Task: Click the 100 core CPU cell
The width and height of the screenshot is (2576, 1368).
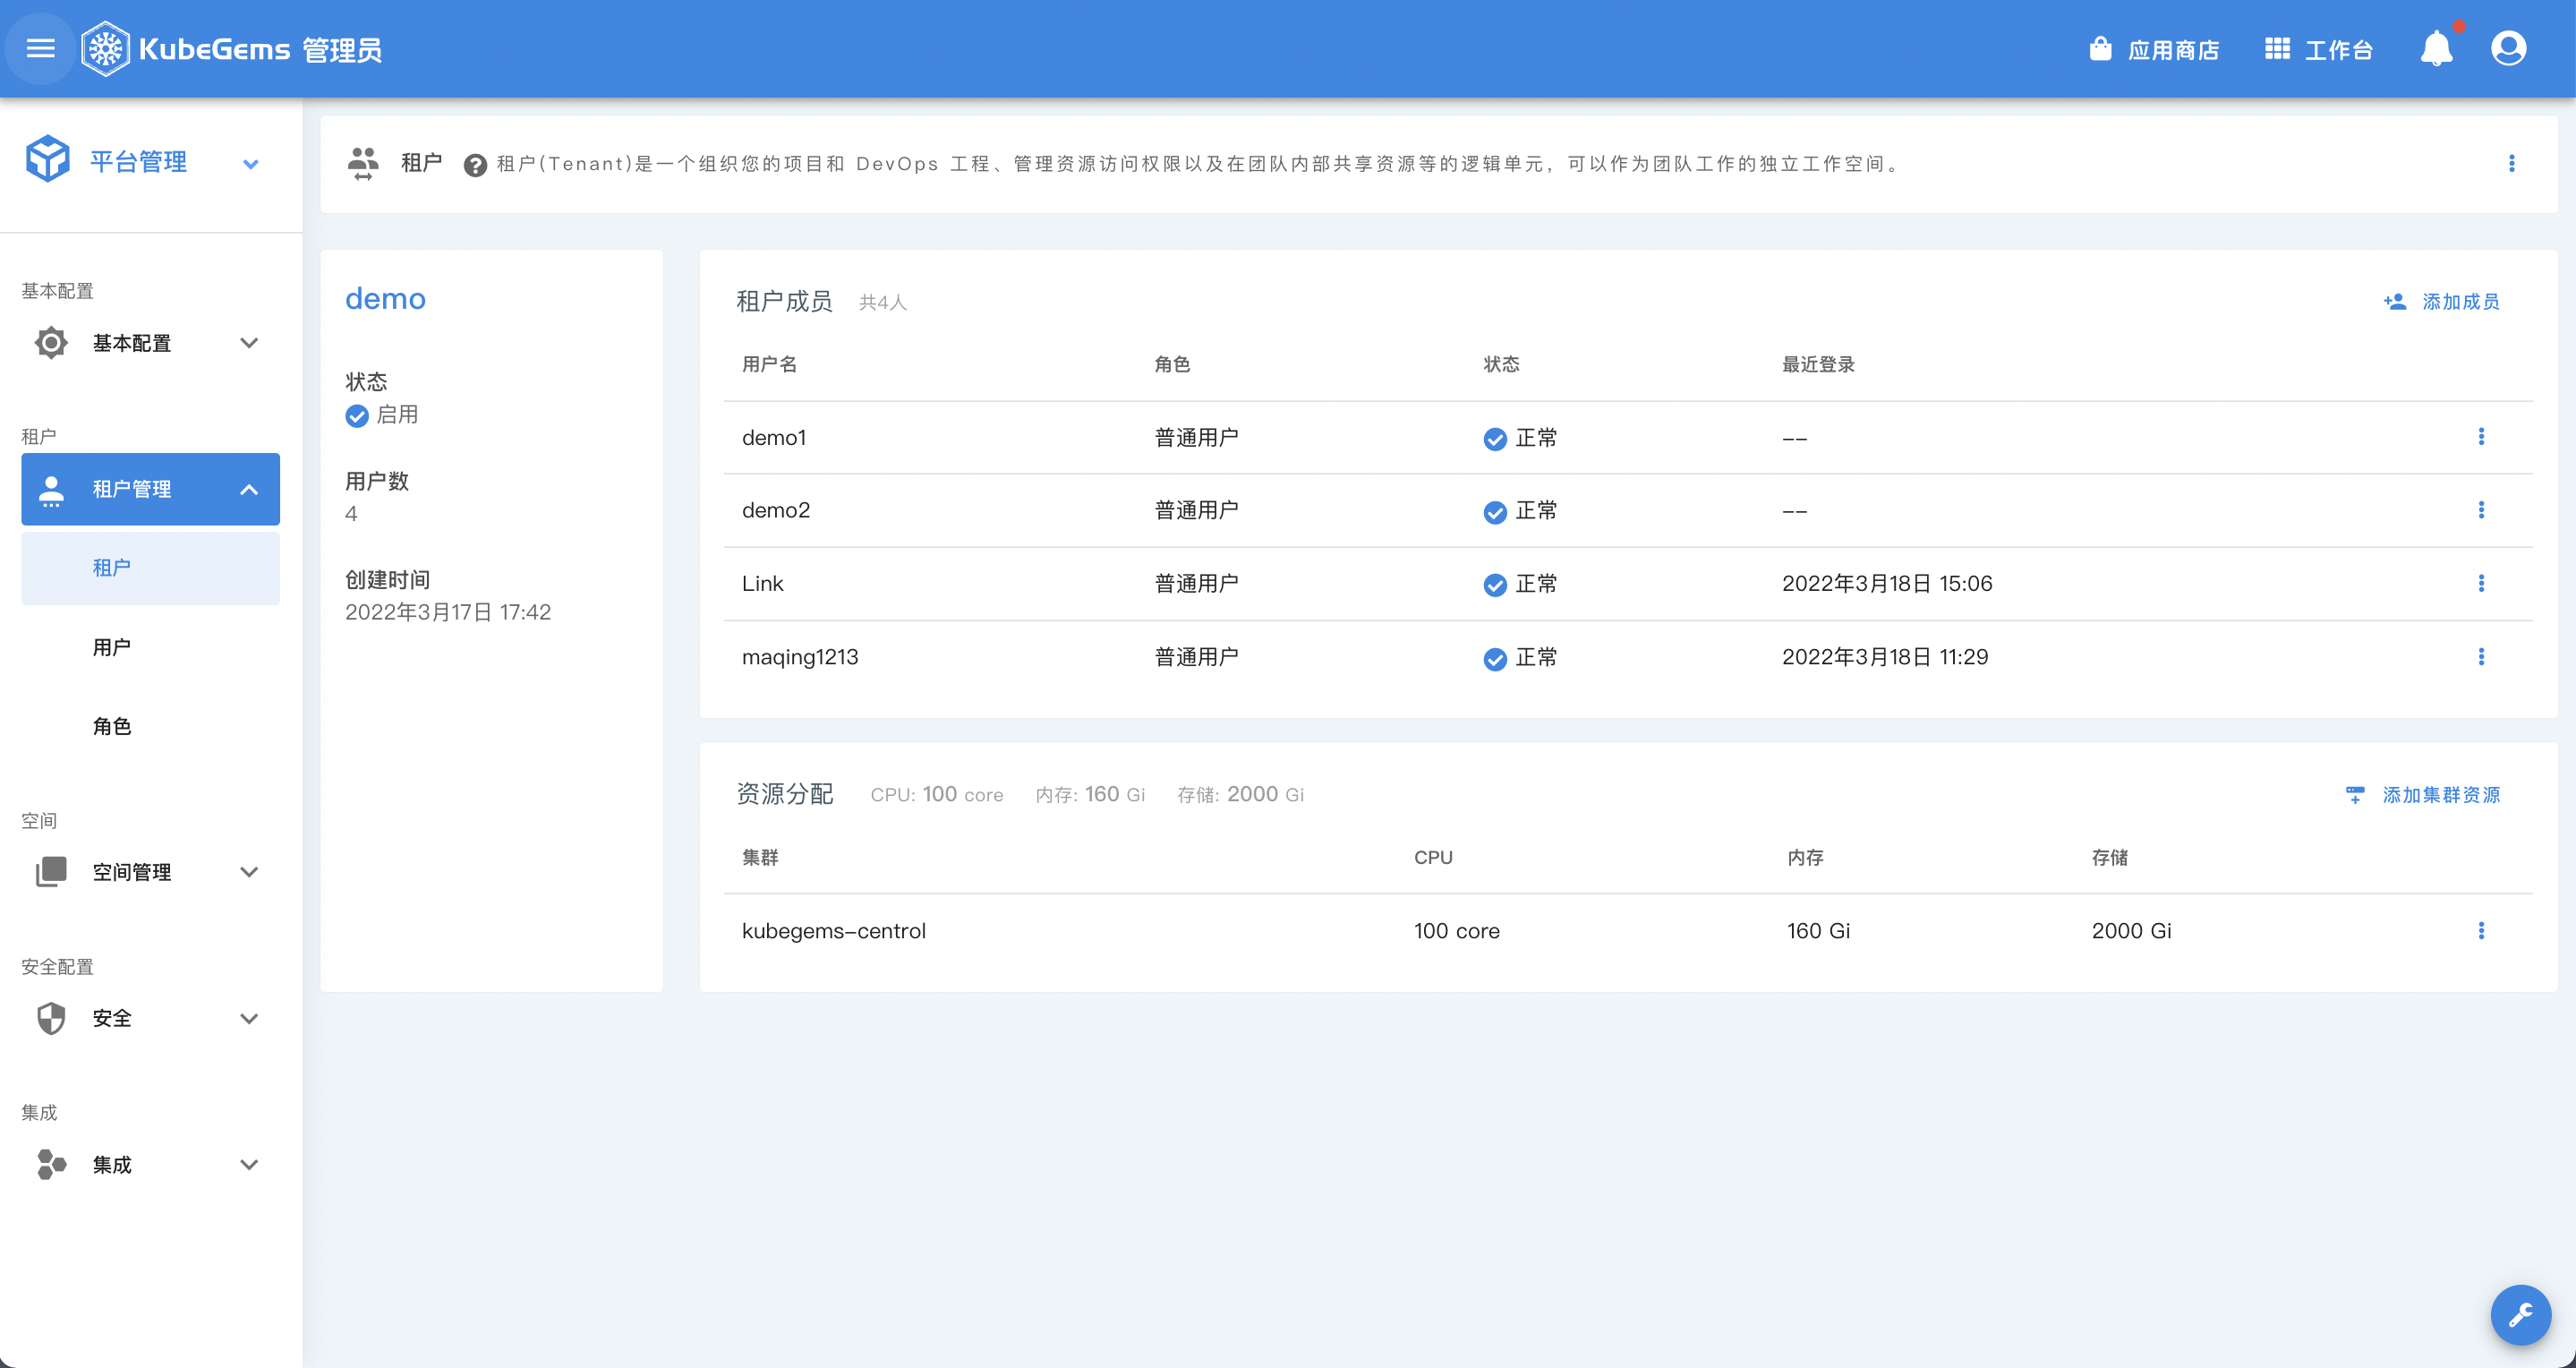Action: tap(1456, 931)
